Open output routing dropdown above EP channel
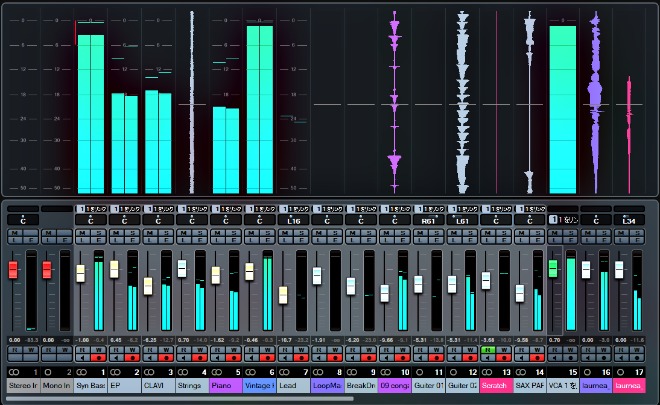The image size is (660, 405). point(125,209)
